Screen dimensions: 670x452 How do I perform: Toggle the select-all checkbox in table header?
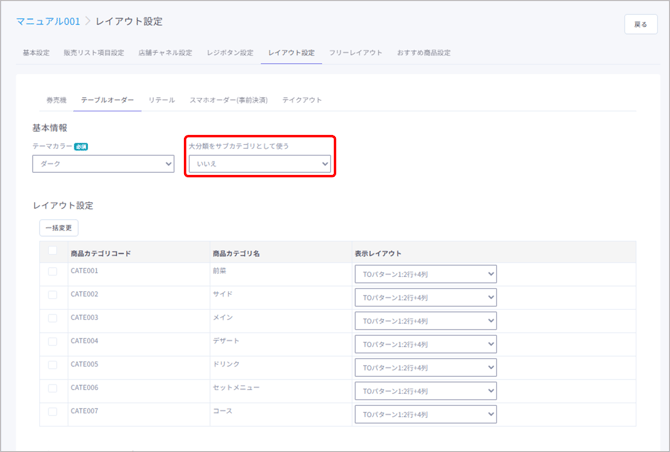[53, 251]
